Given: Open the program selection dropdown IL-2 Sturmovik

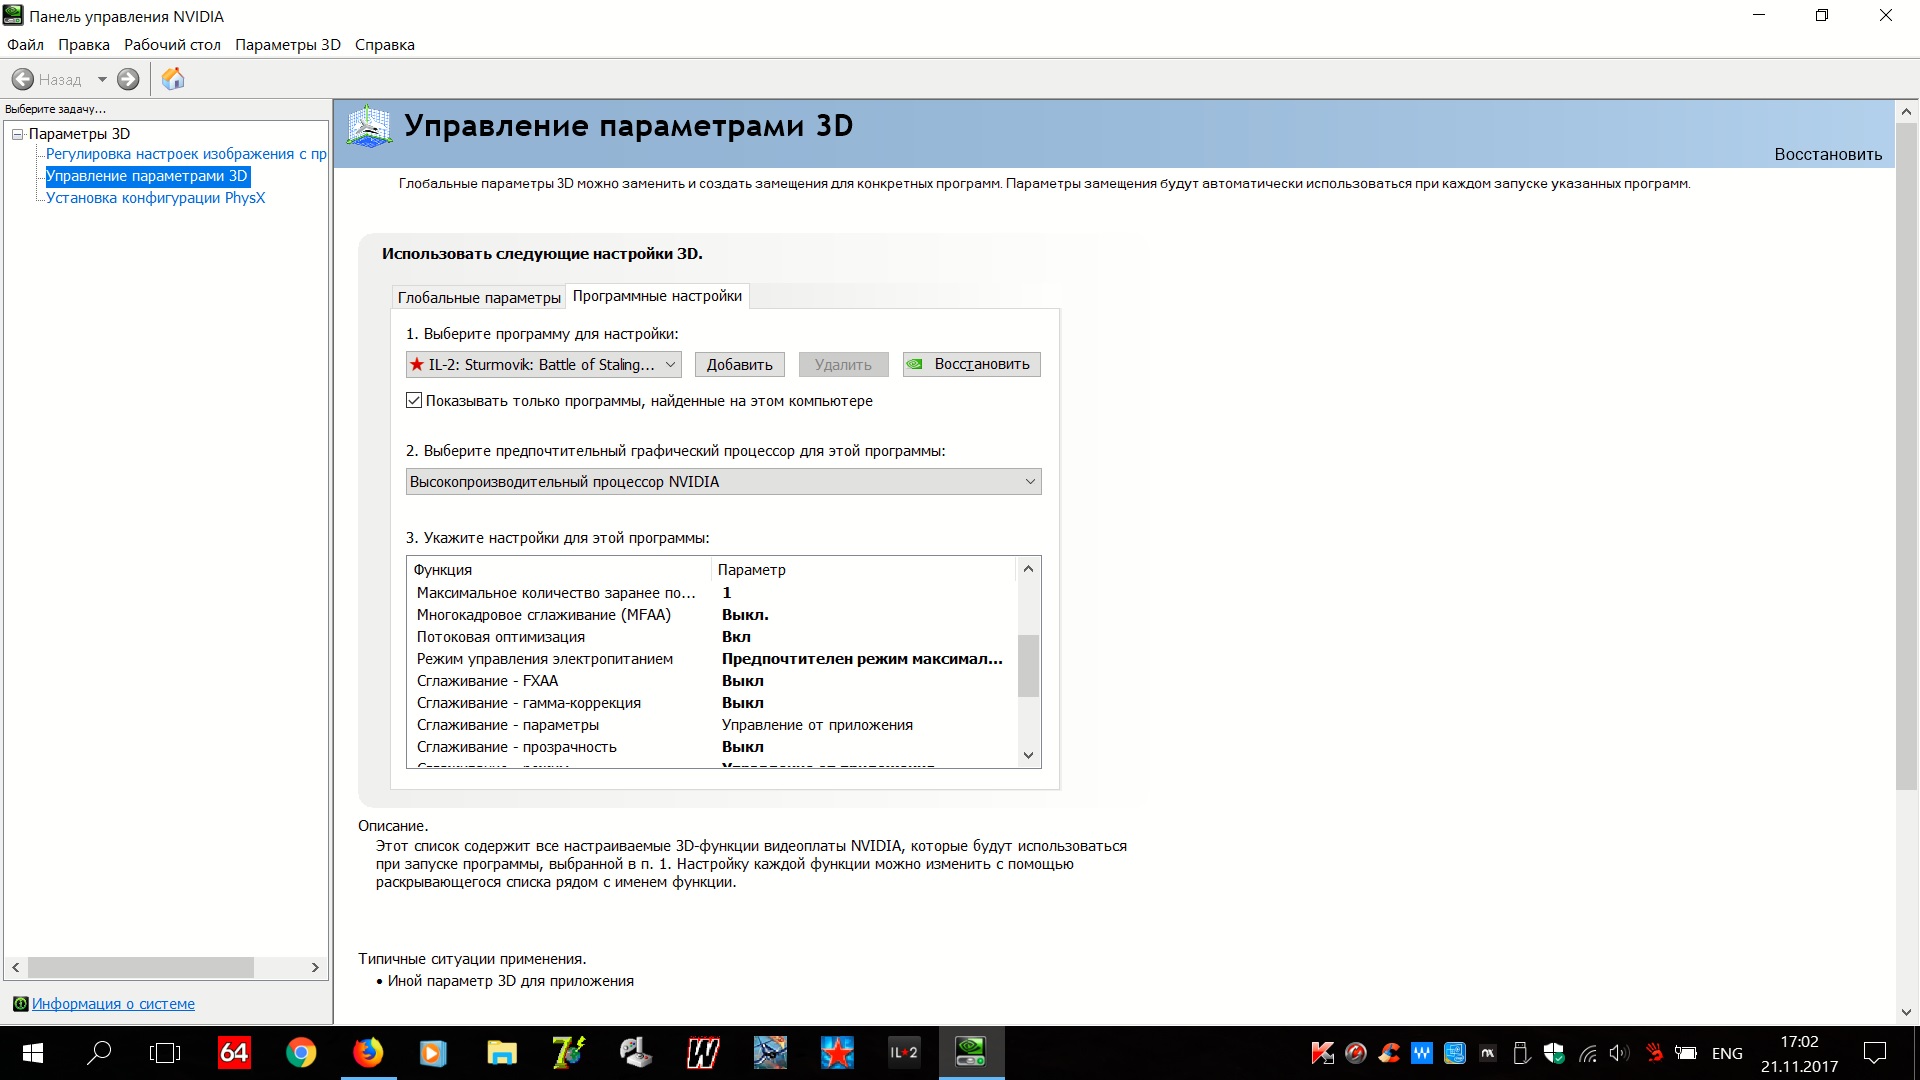Looking at the screenshot, I should [x=544, y=365].
